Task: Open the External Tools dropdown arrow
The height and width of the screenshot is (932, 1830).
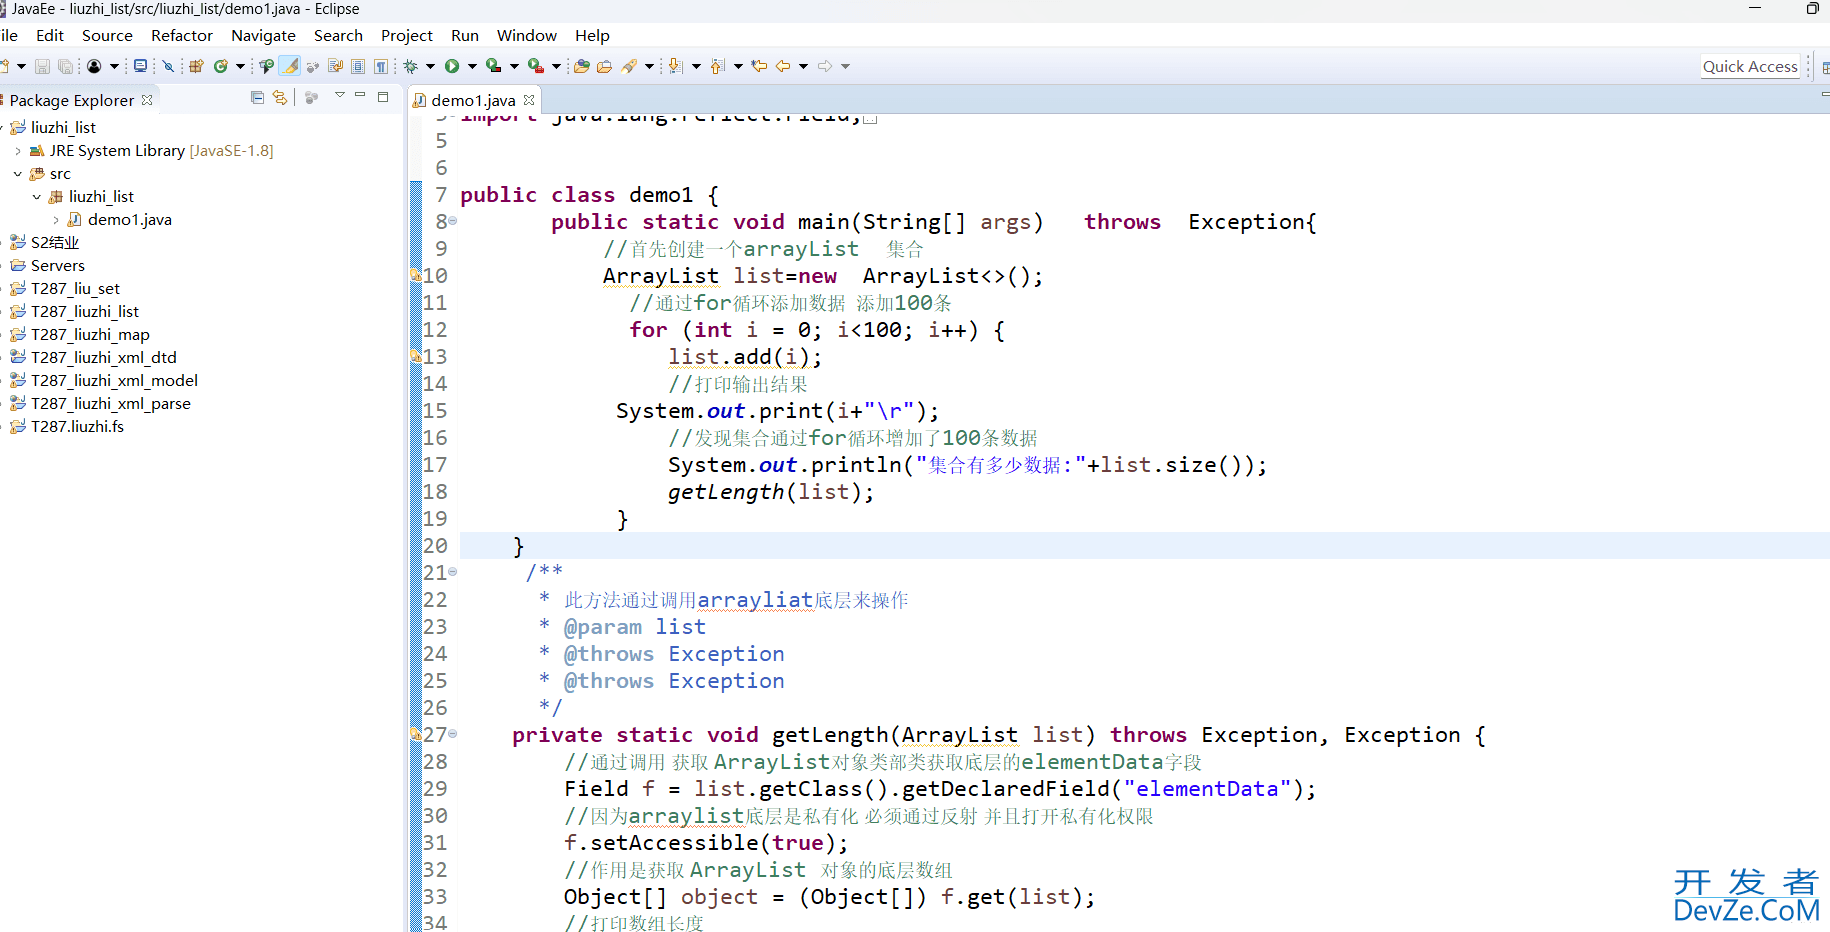Action: point(556,66)
